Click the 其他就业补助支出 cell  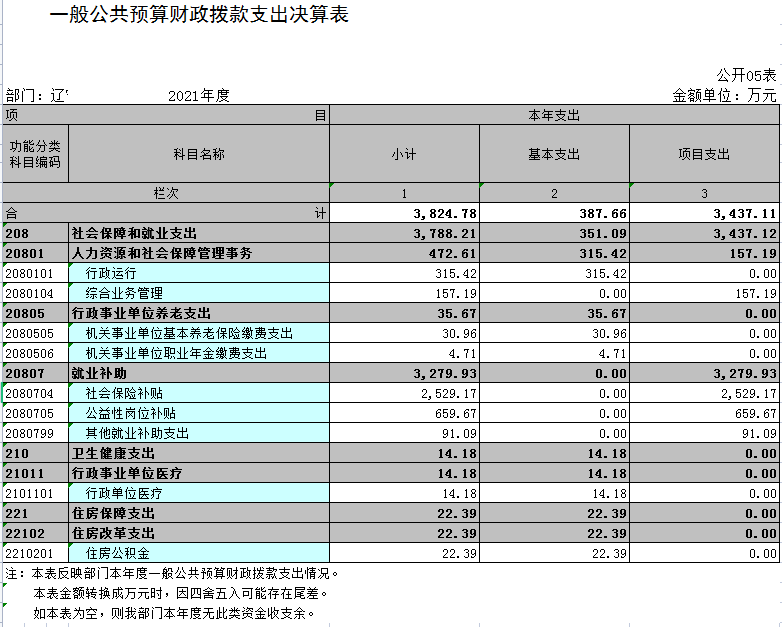point(199,433)
